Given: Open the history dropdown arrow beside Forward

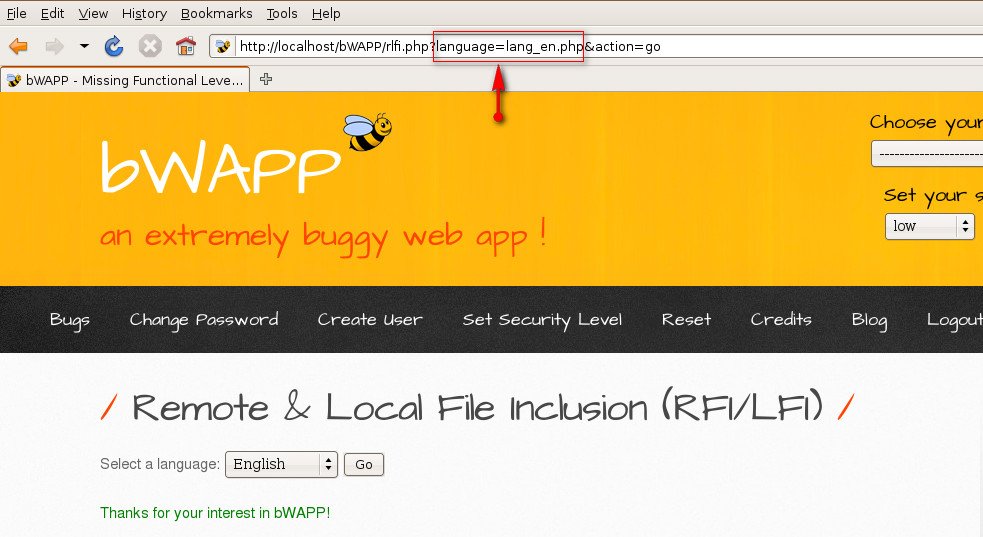Looking at the screenshot, I should tap(84, 46).
